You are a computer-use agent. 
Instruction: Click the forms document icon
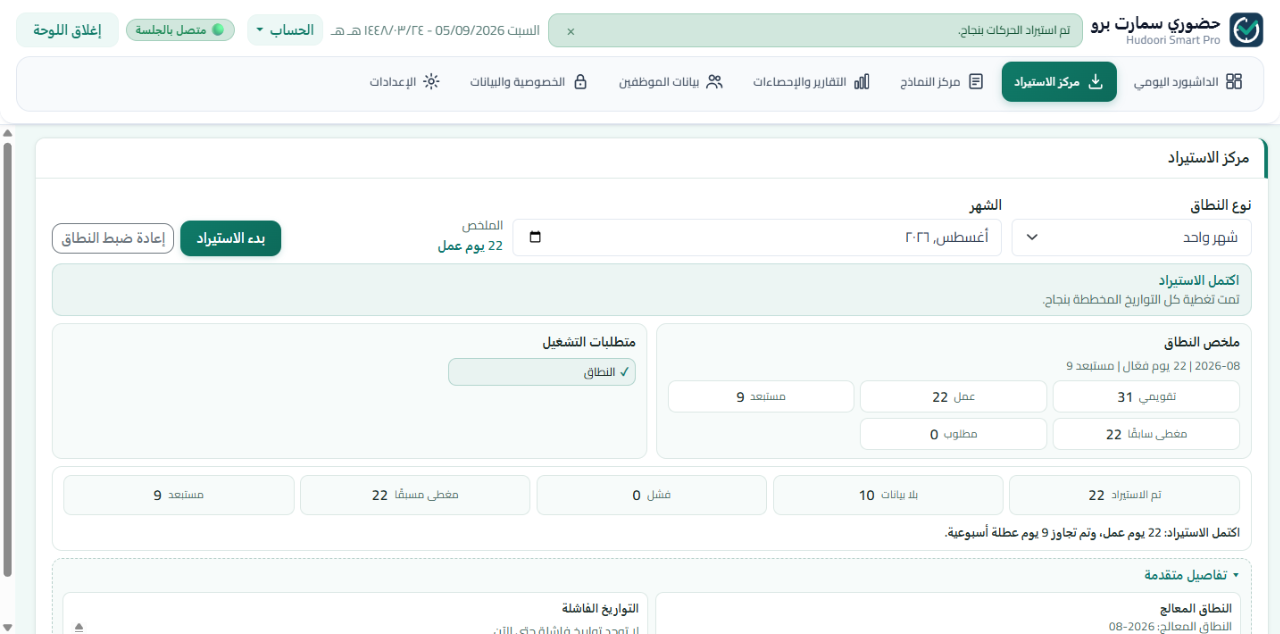[x=976, y=82]
